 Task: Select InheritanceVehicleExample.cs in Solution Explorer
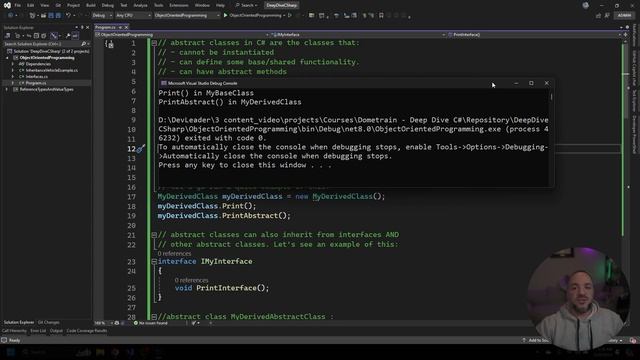coord(51,71)
